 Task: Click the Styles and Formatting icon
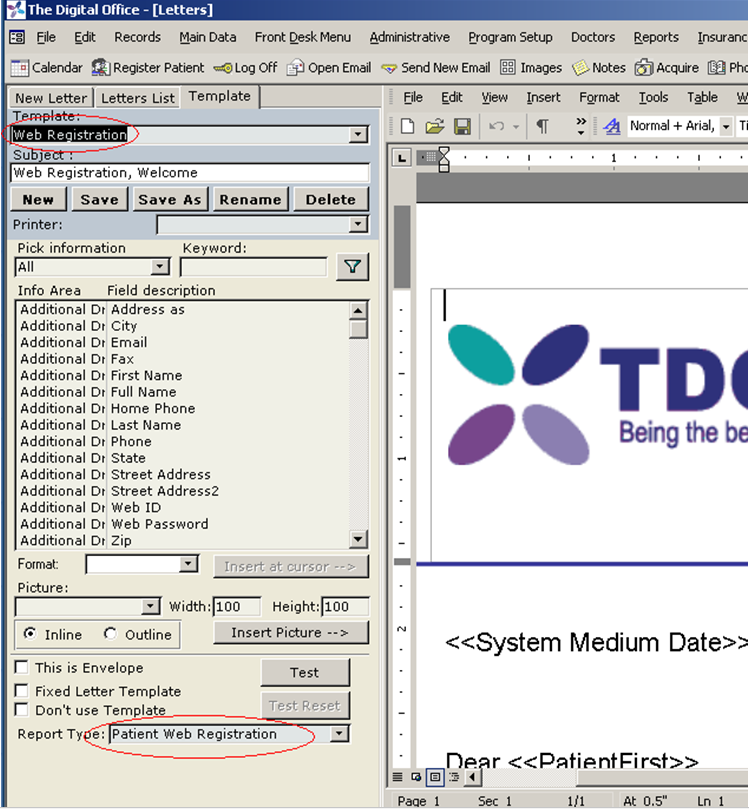point(610,126)
